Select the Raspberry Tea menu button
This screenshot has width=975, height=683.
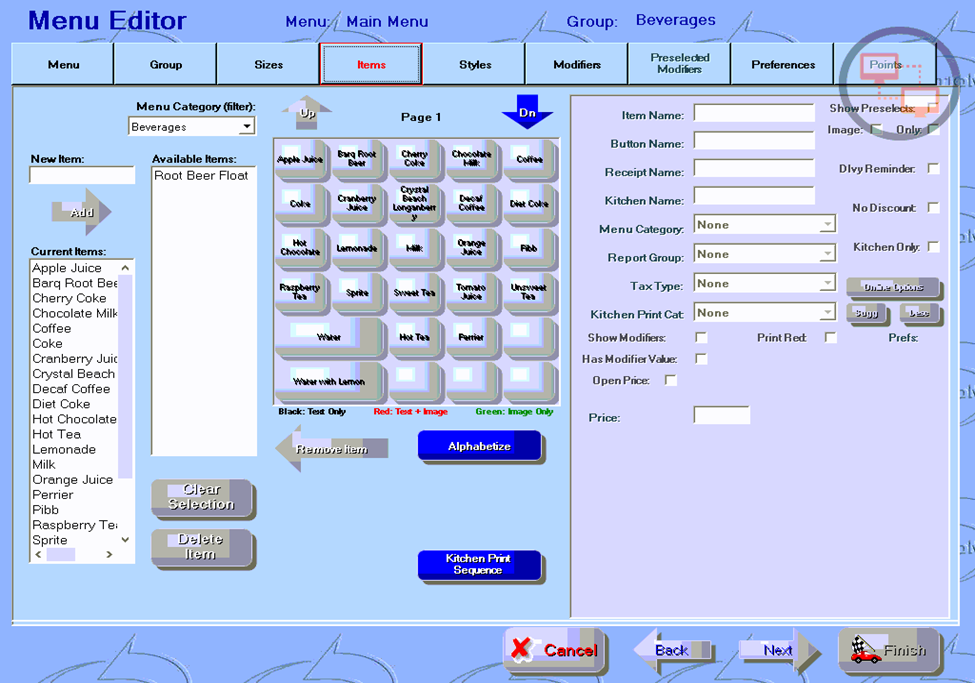coord(300,292)
